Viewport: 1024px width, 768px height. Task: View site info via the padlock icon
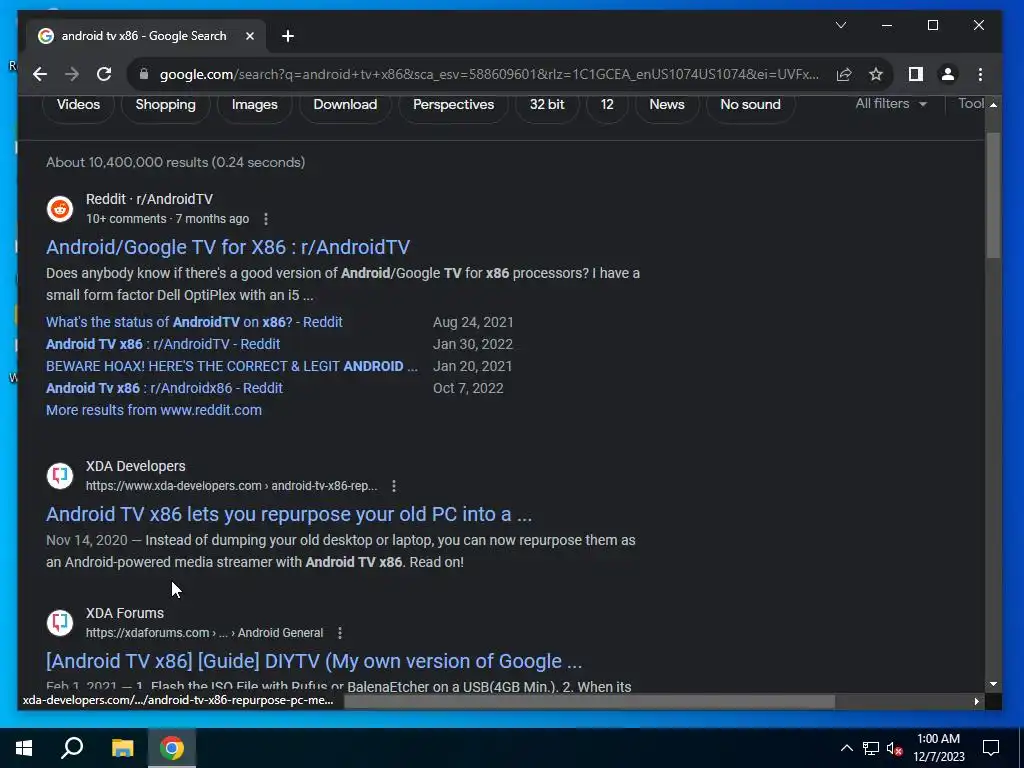click(x=144, y=74)
